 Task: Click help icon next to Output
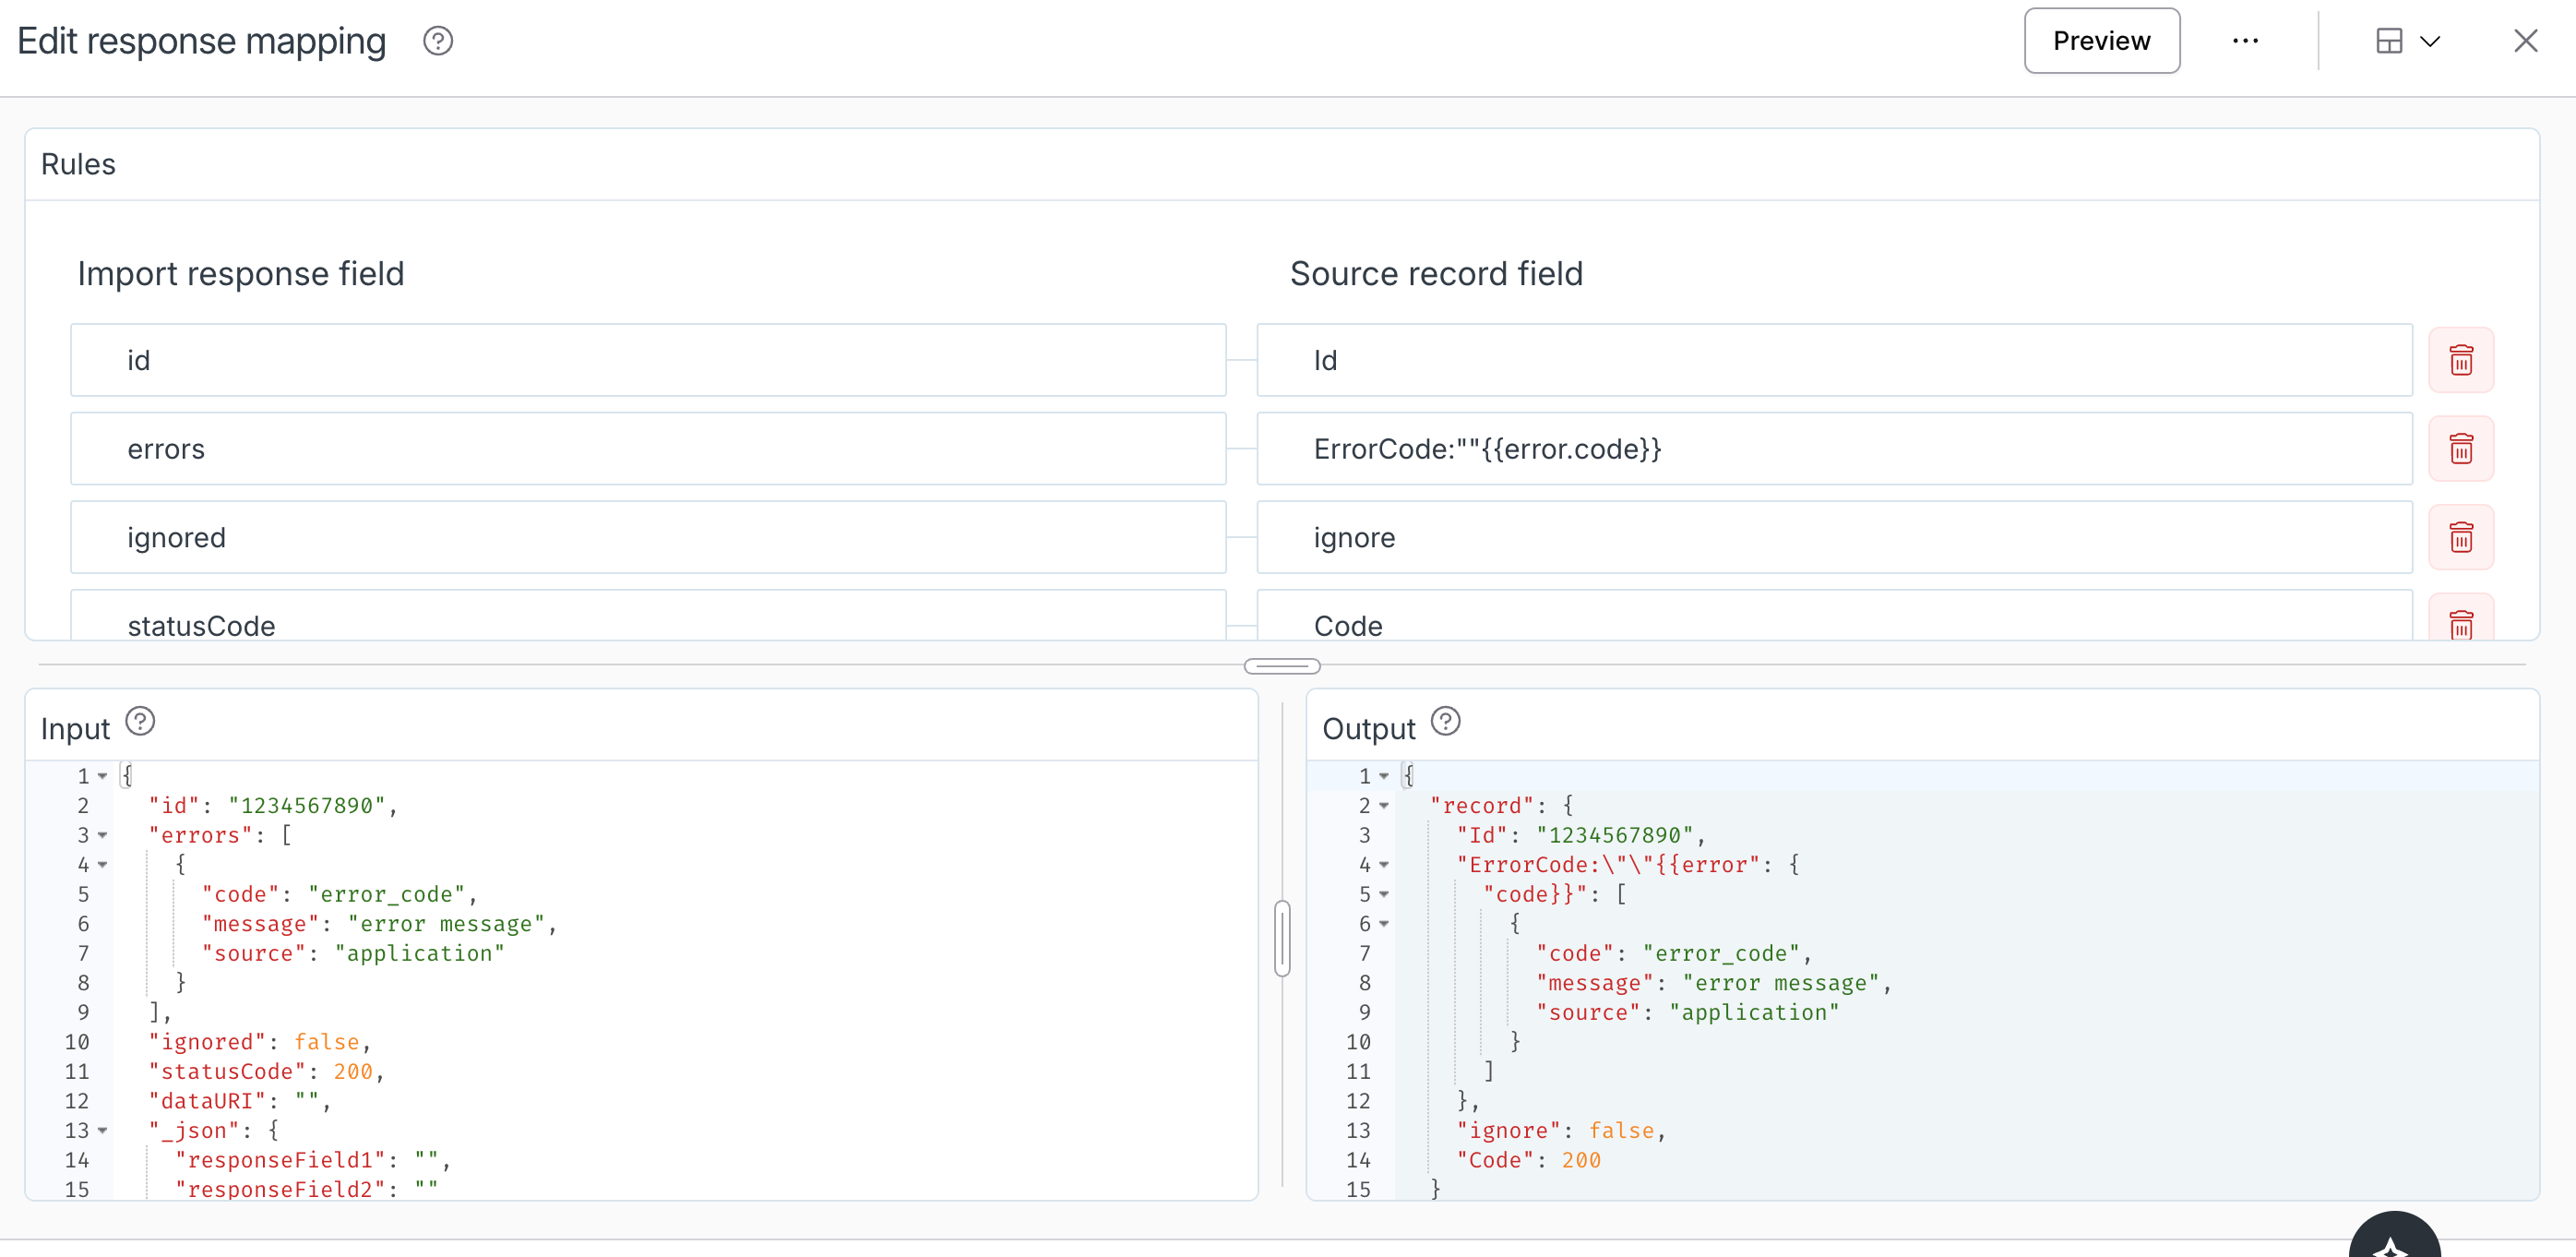[x=1445, y=721]
